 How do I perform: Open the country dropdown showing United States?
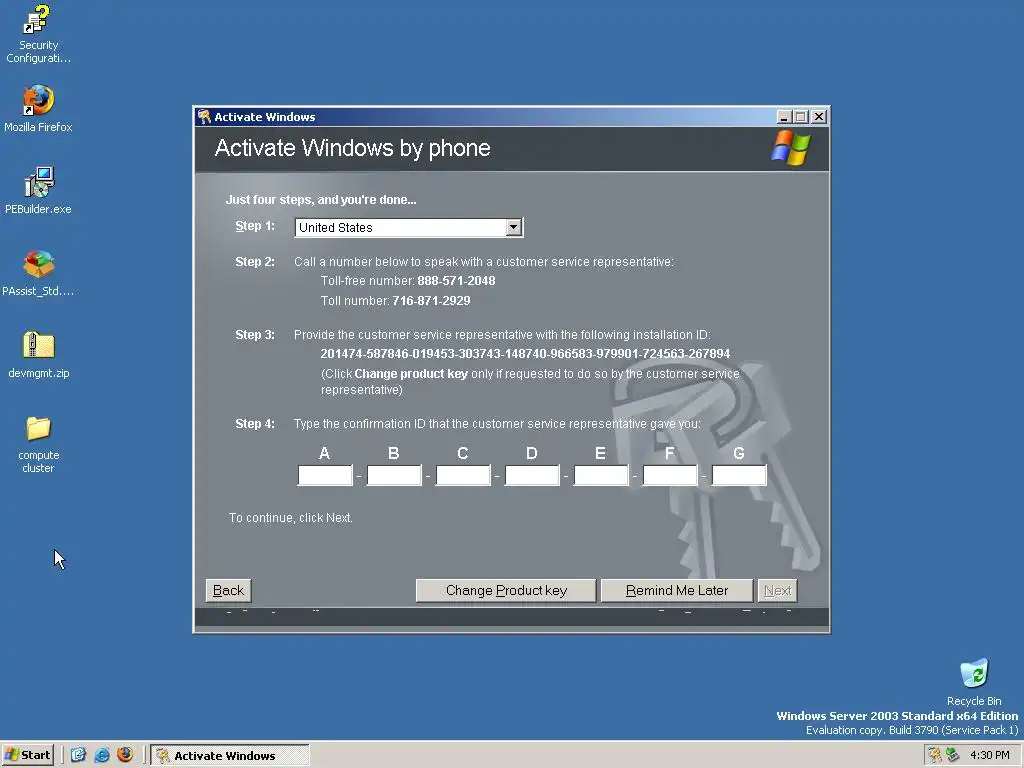(513, 227)
